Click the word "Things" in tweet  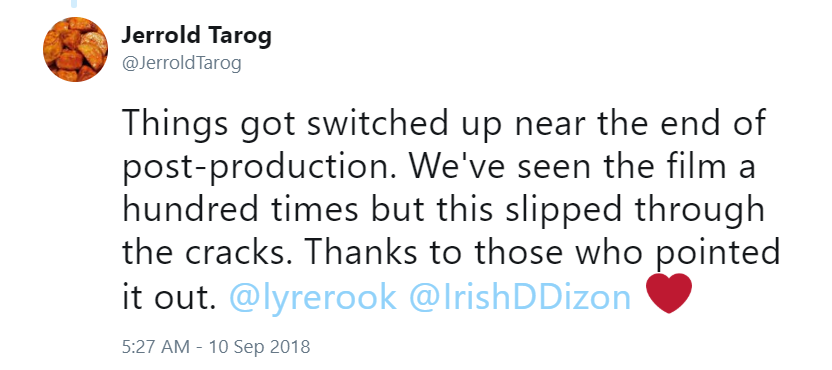169,124
